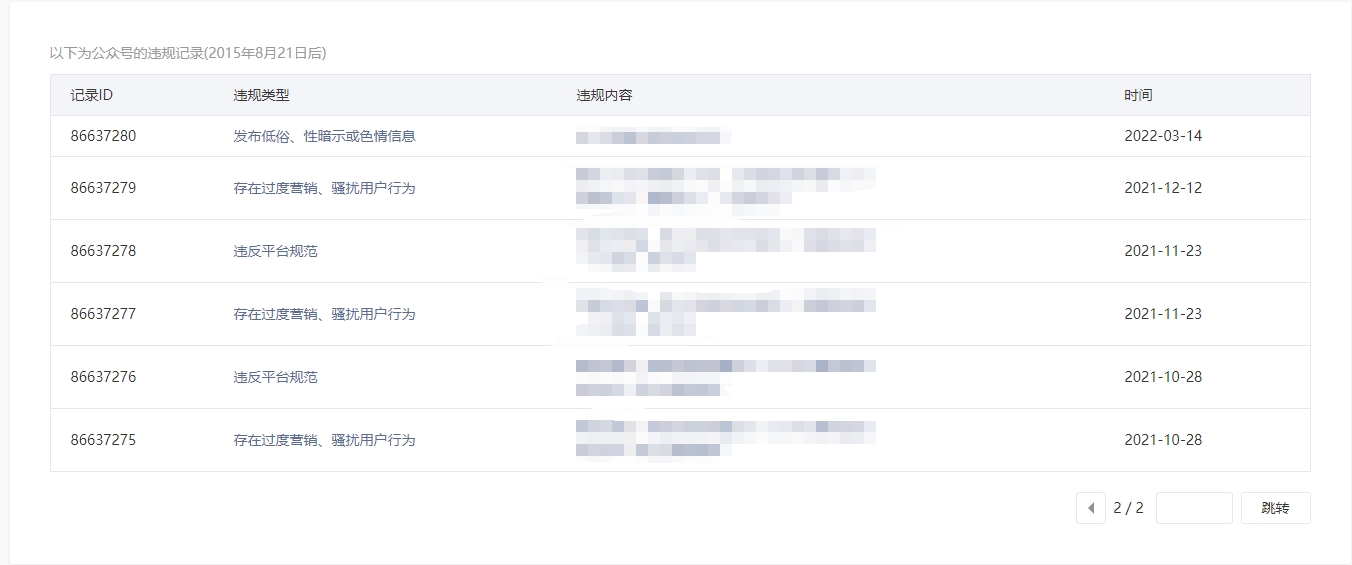This screenshot has width=1352, height=565.
Task: Click the 违规类型 column header
Action: pos(261,95)
